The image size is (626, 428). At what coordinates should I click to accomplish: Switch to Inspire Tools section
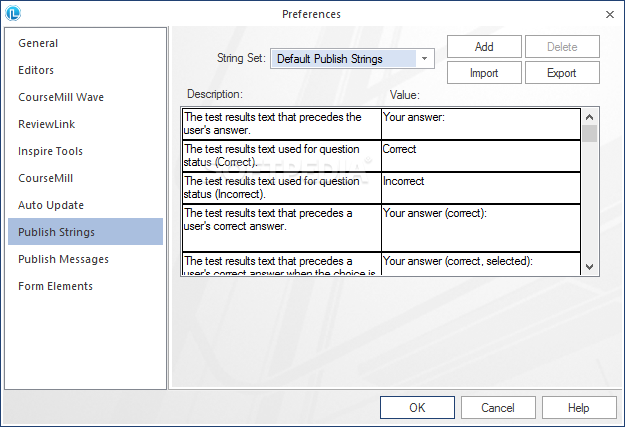[50, 151]
